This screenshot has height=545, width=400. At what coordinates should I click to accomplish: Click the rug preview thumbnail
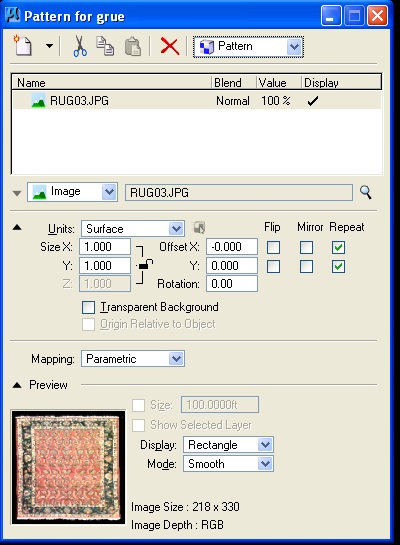[68, 467]
